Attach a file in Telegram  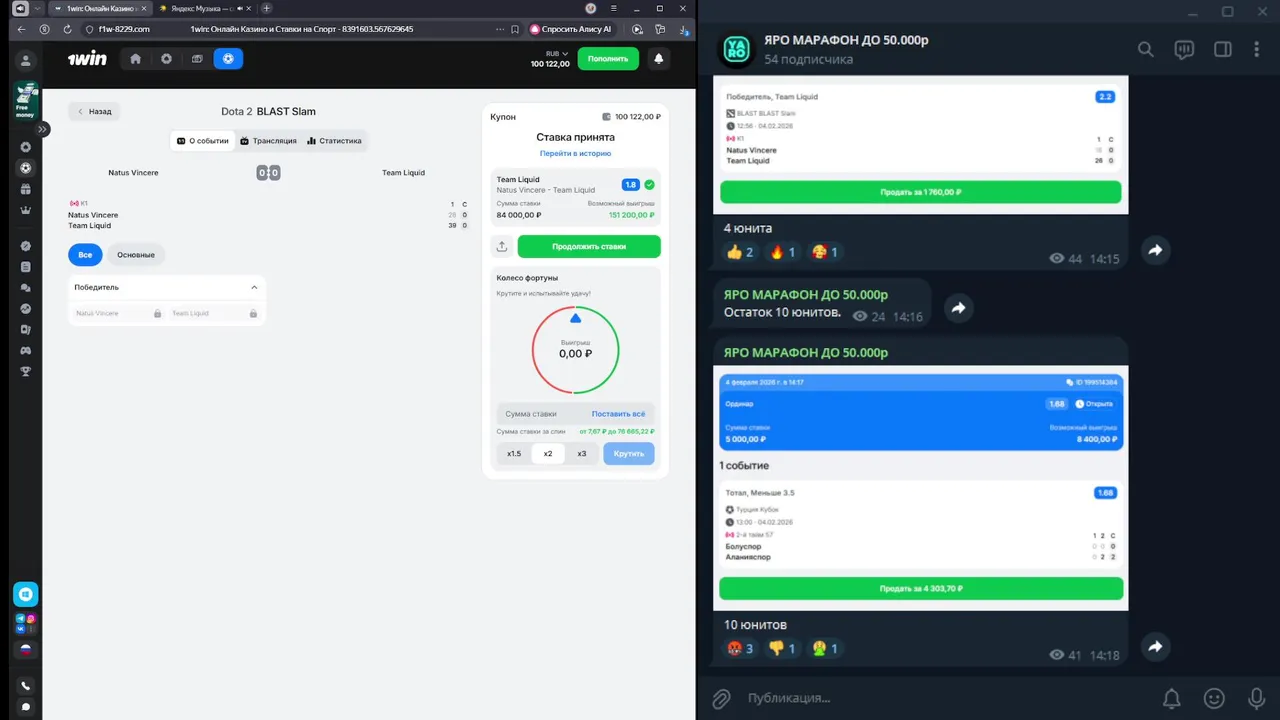point(720,698)
